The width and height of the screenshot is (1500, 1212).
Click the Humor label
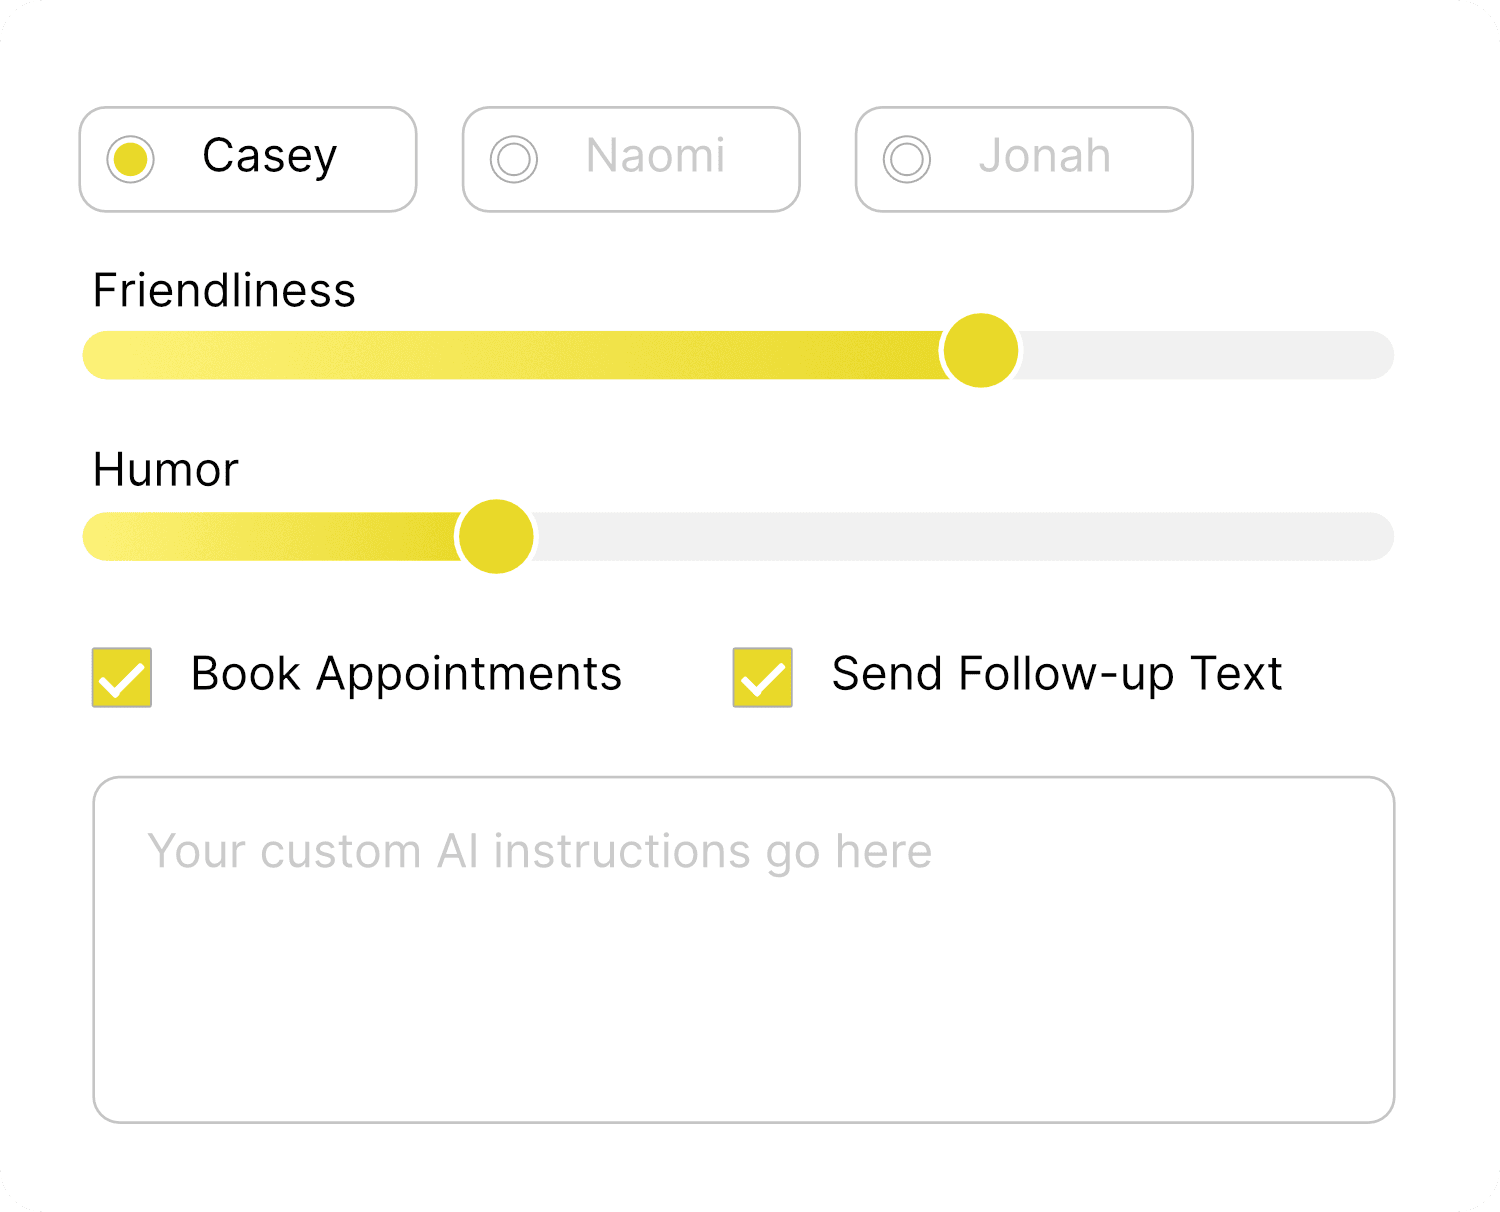coord(164,470)
